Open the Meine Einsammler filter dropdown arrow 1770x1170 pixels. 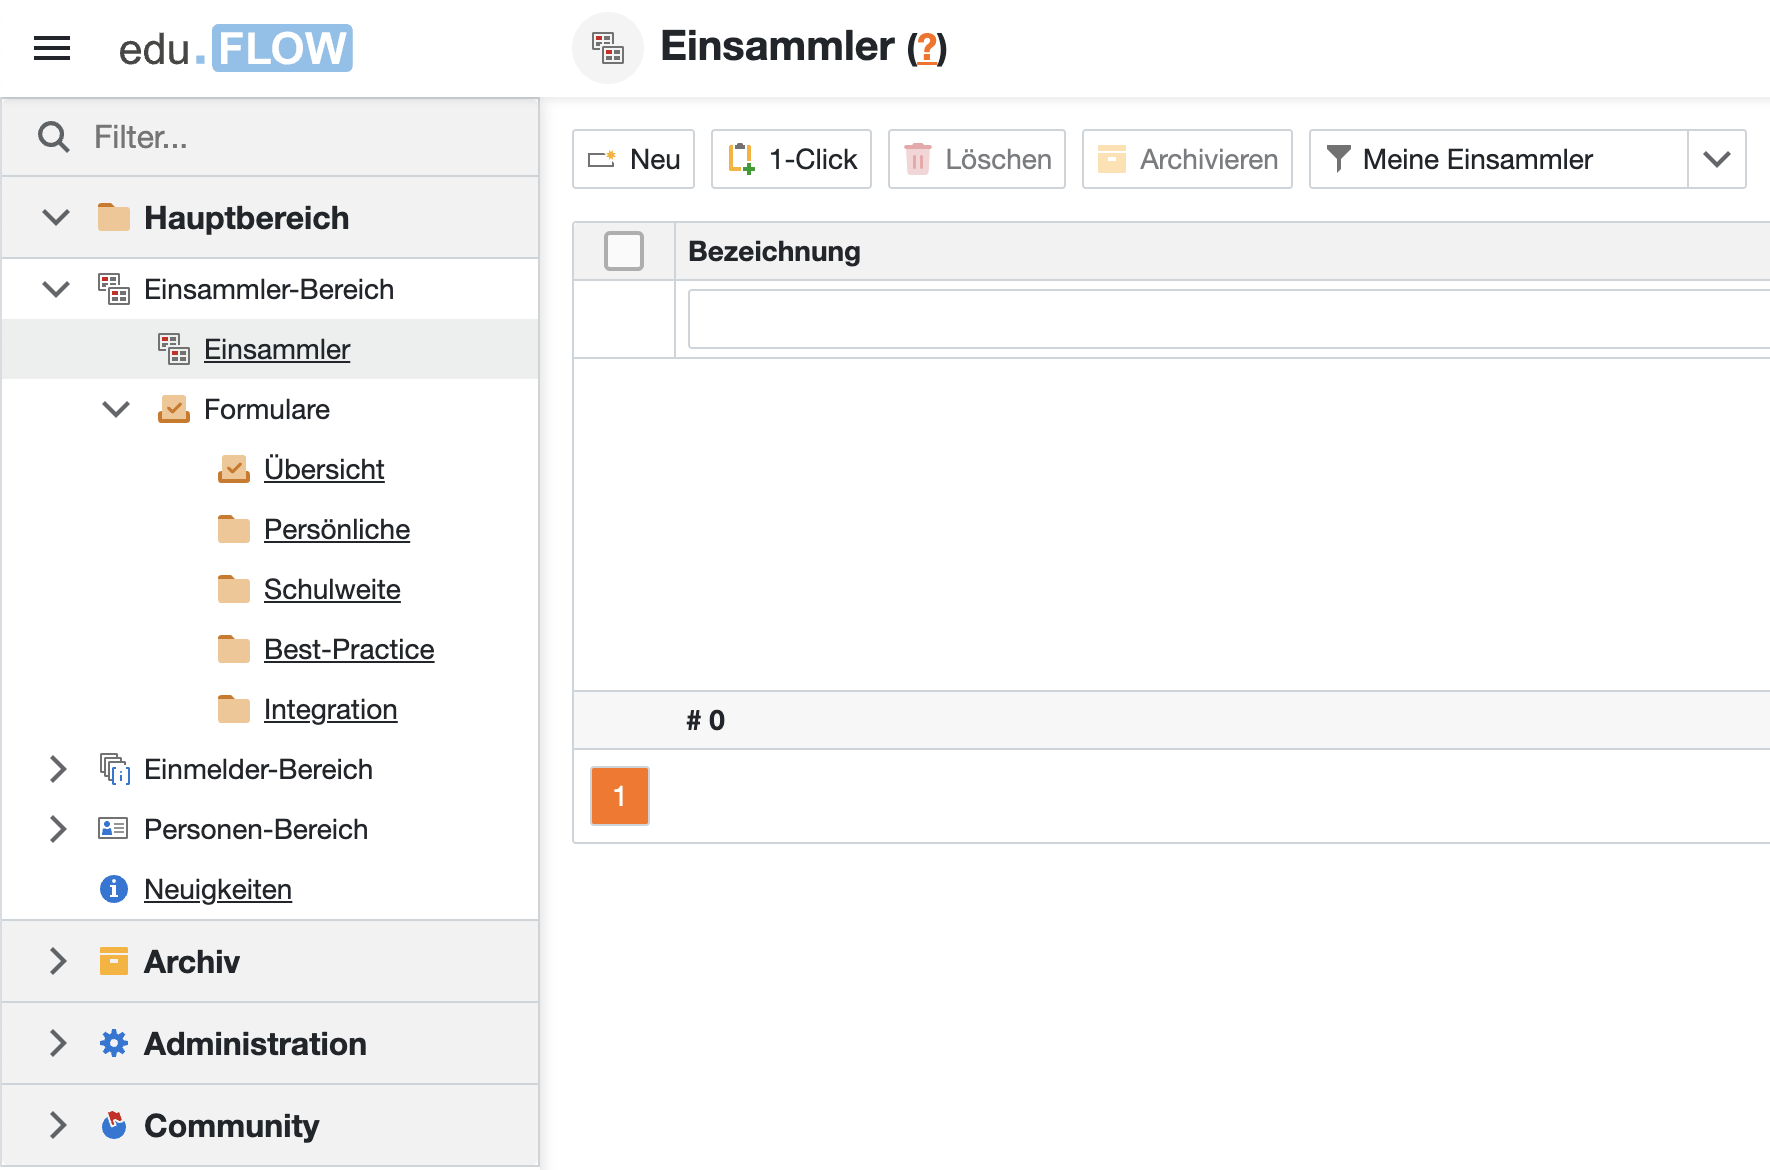pos(1716,159)
